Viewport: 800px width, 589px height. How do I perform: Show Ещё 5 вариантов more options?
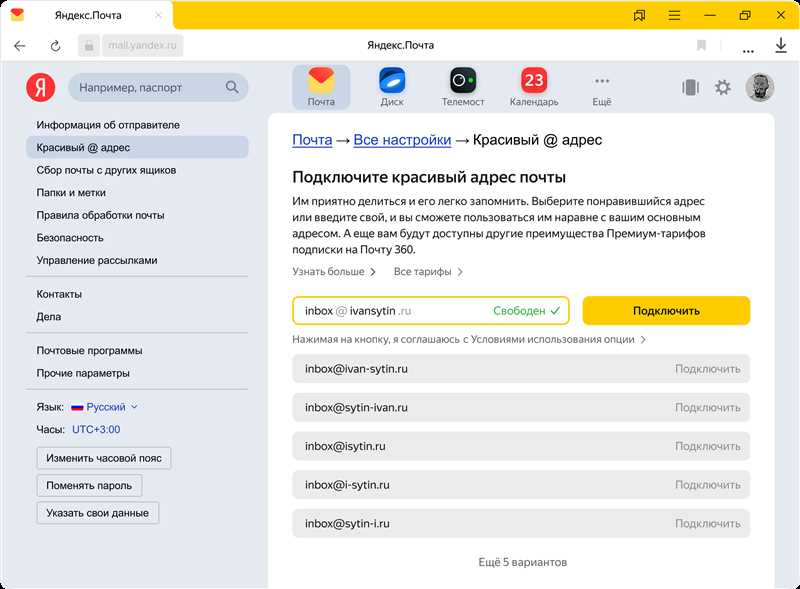pyautogui.click(x=522, y=562)
